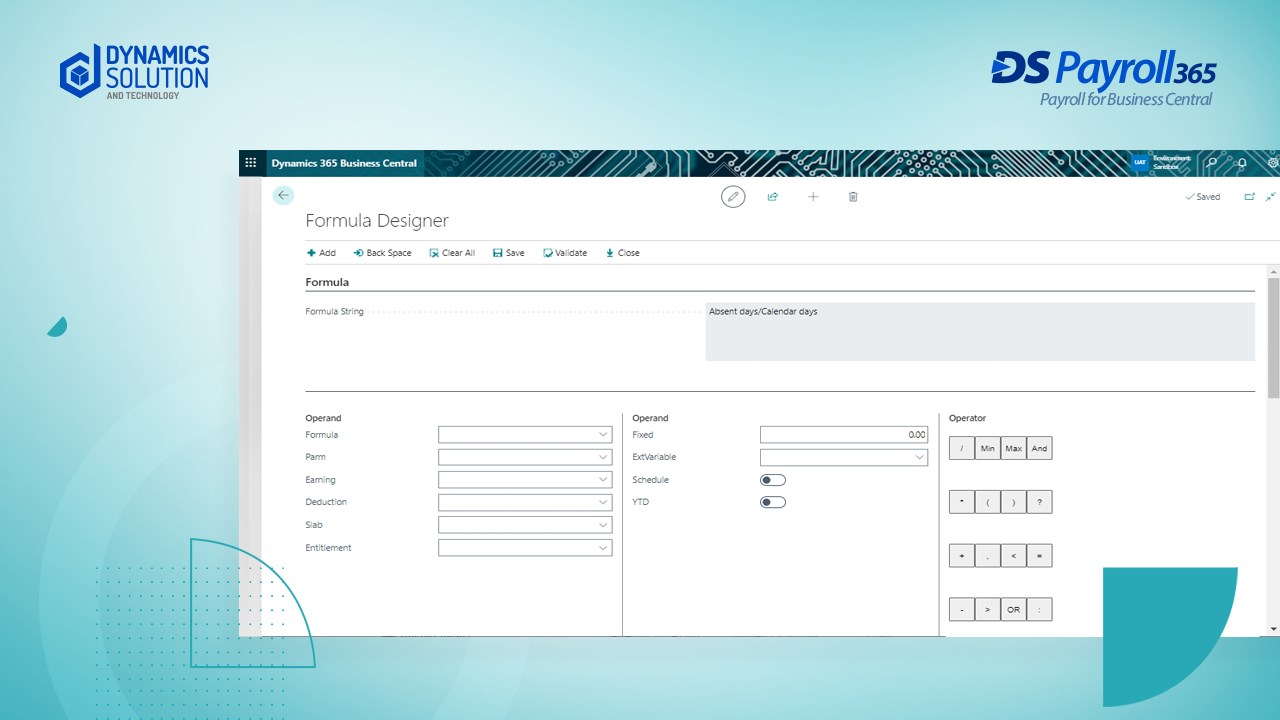The height and width of the screenshot is (720, 1280).
Task: Click Back Space action
Action: 383,253
